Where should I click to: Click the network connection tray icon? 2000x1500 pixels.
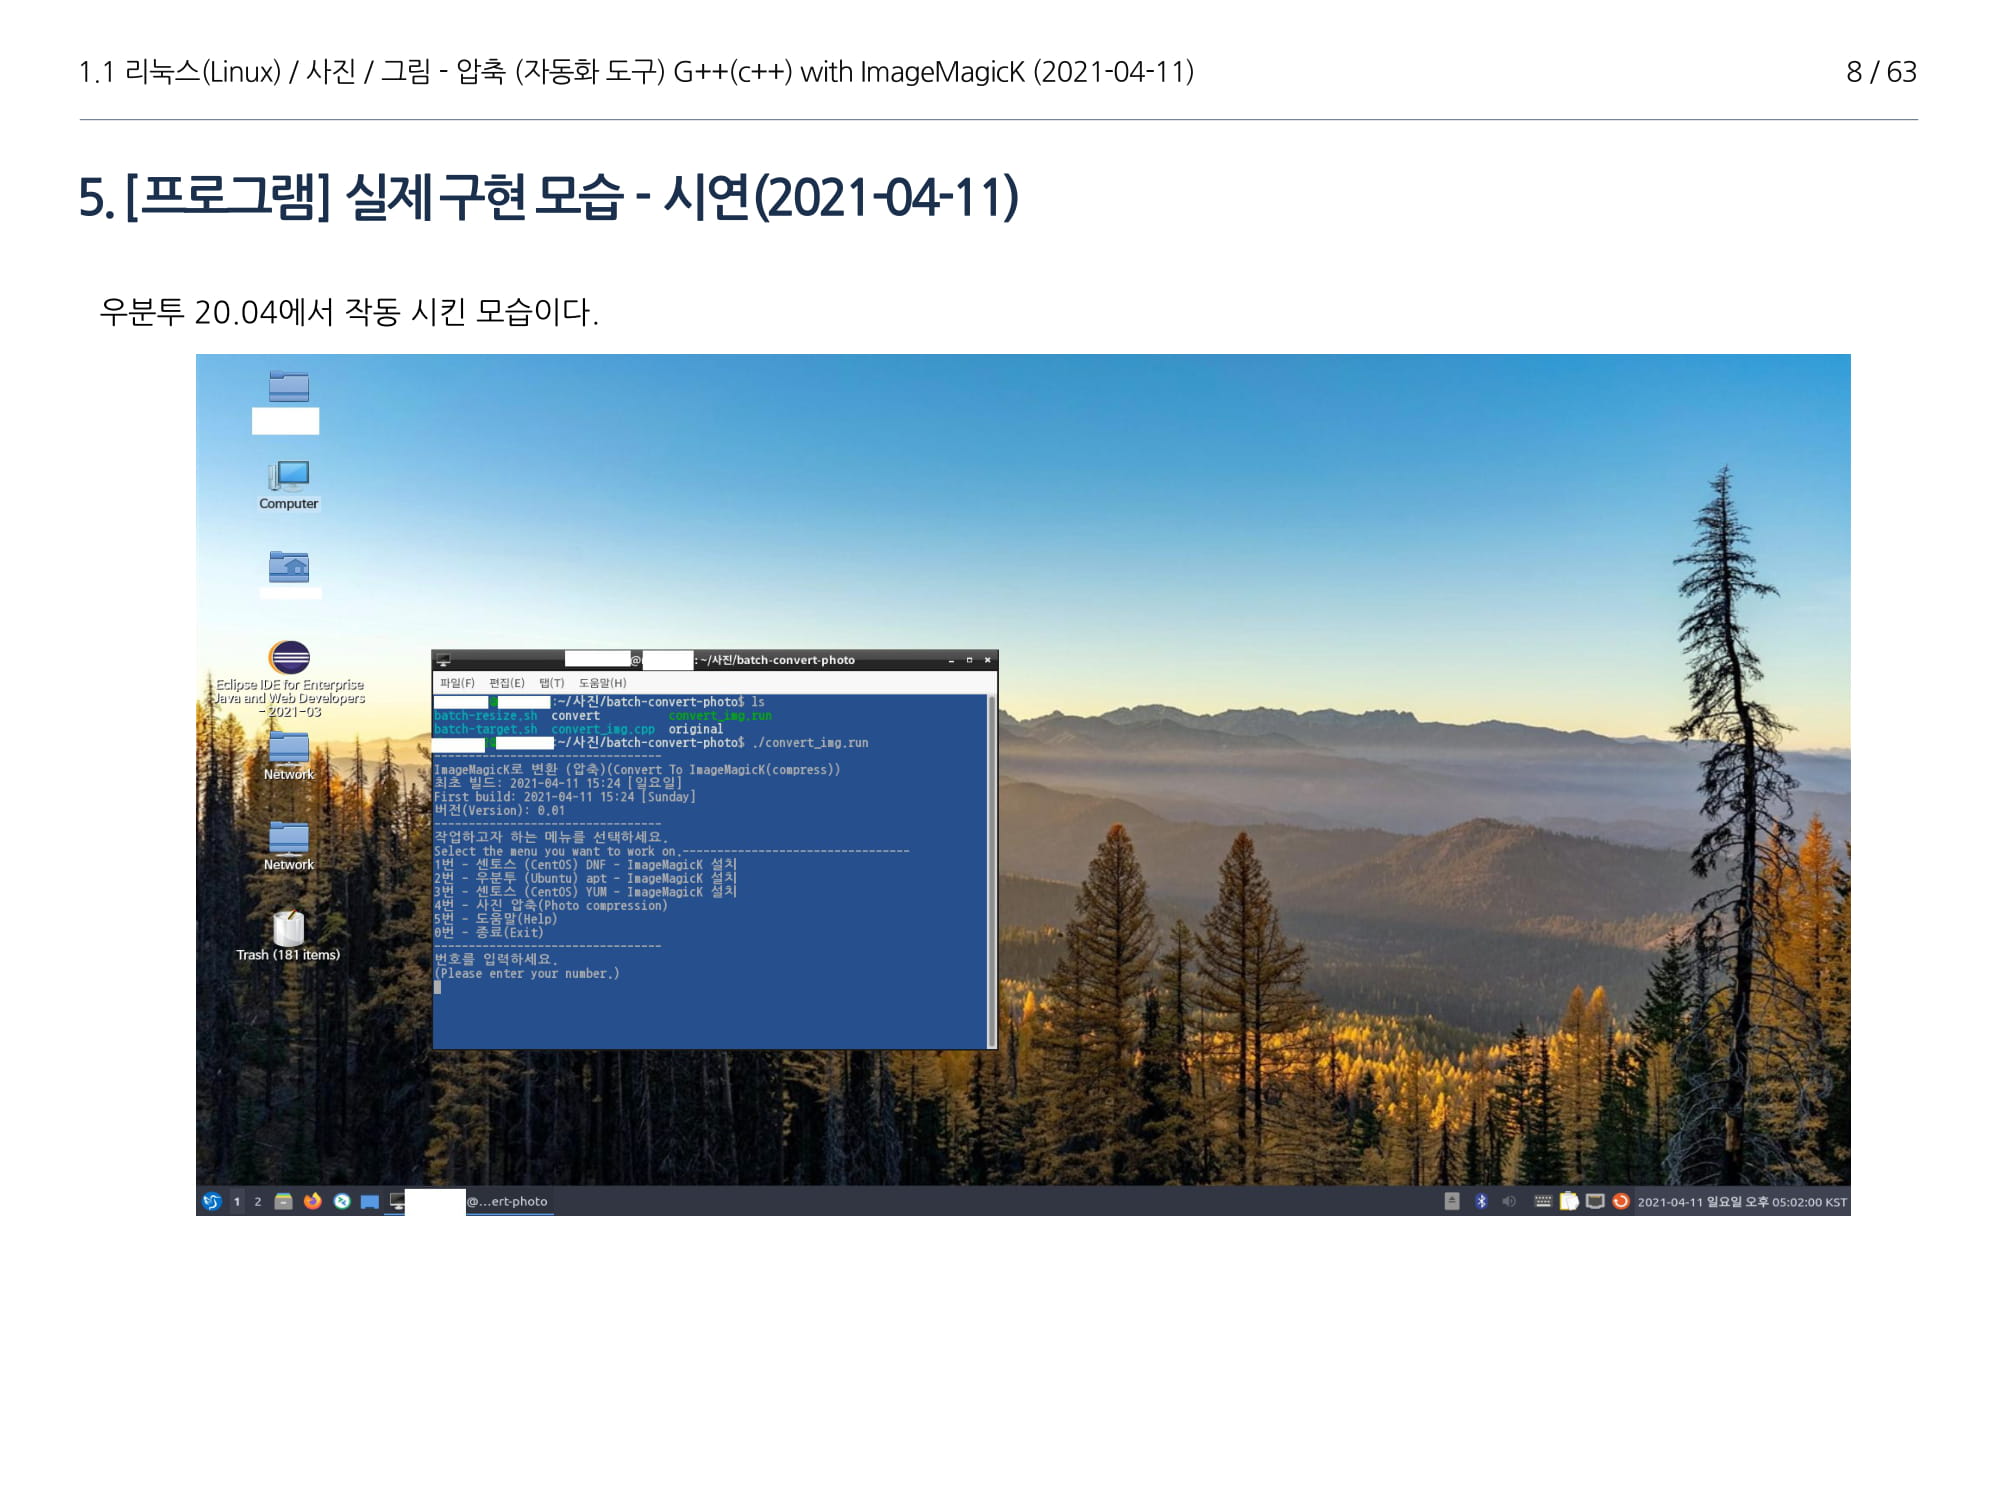click(x=1595, y=1201)
